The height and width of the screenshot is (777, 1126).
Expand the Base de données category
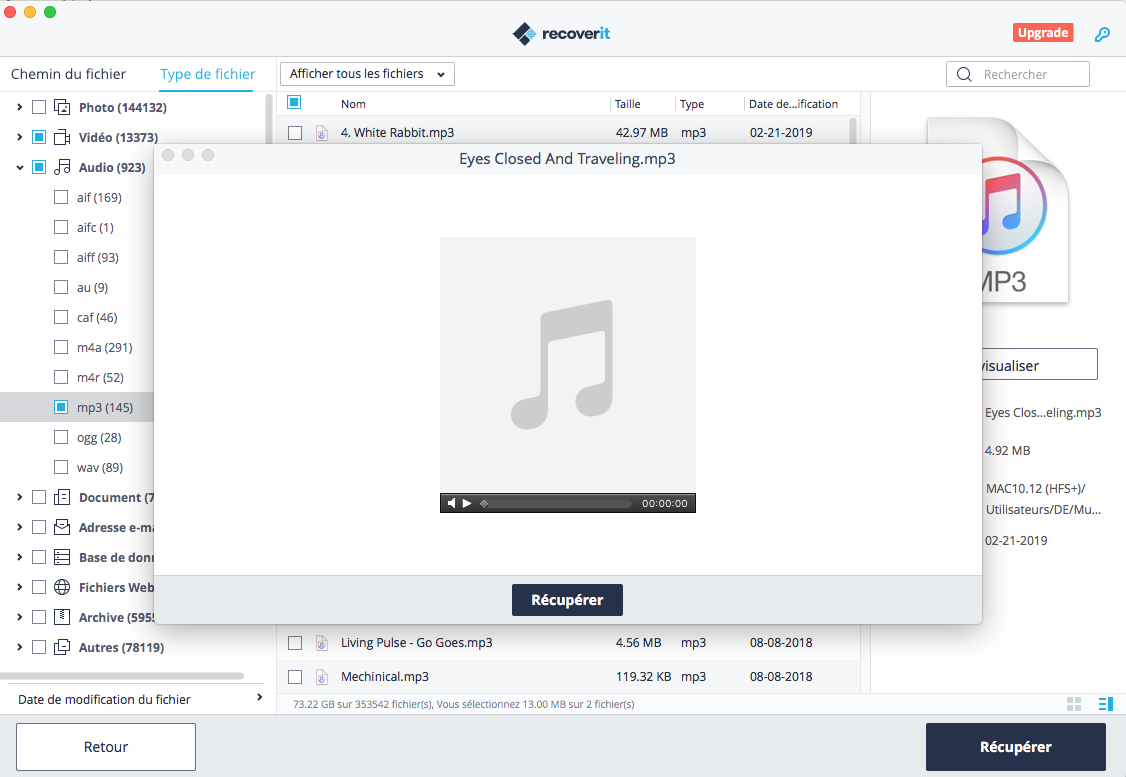[19, 557]
